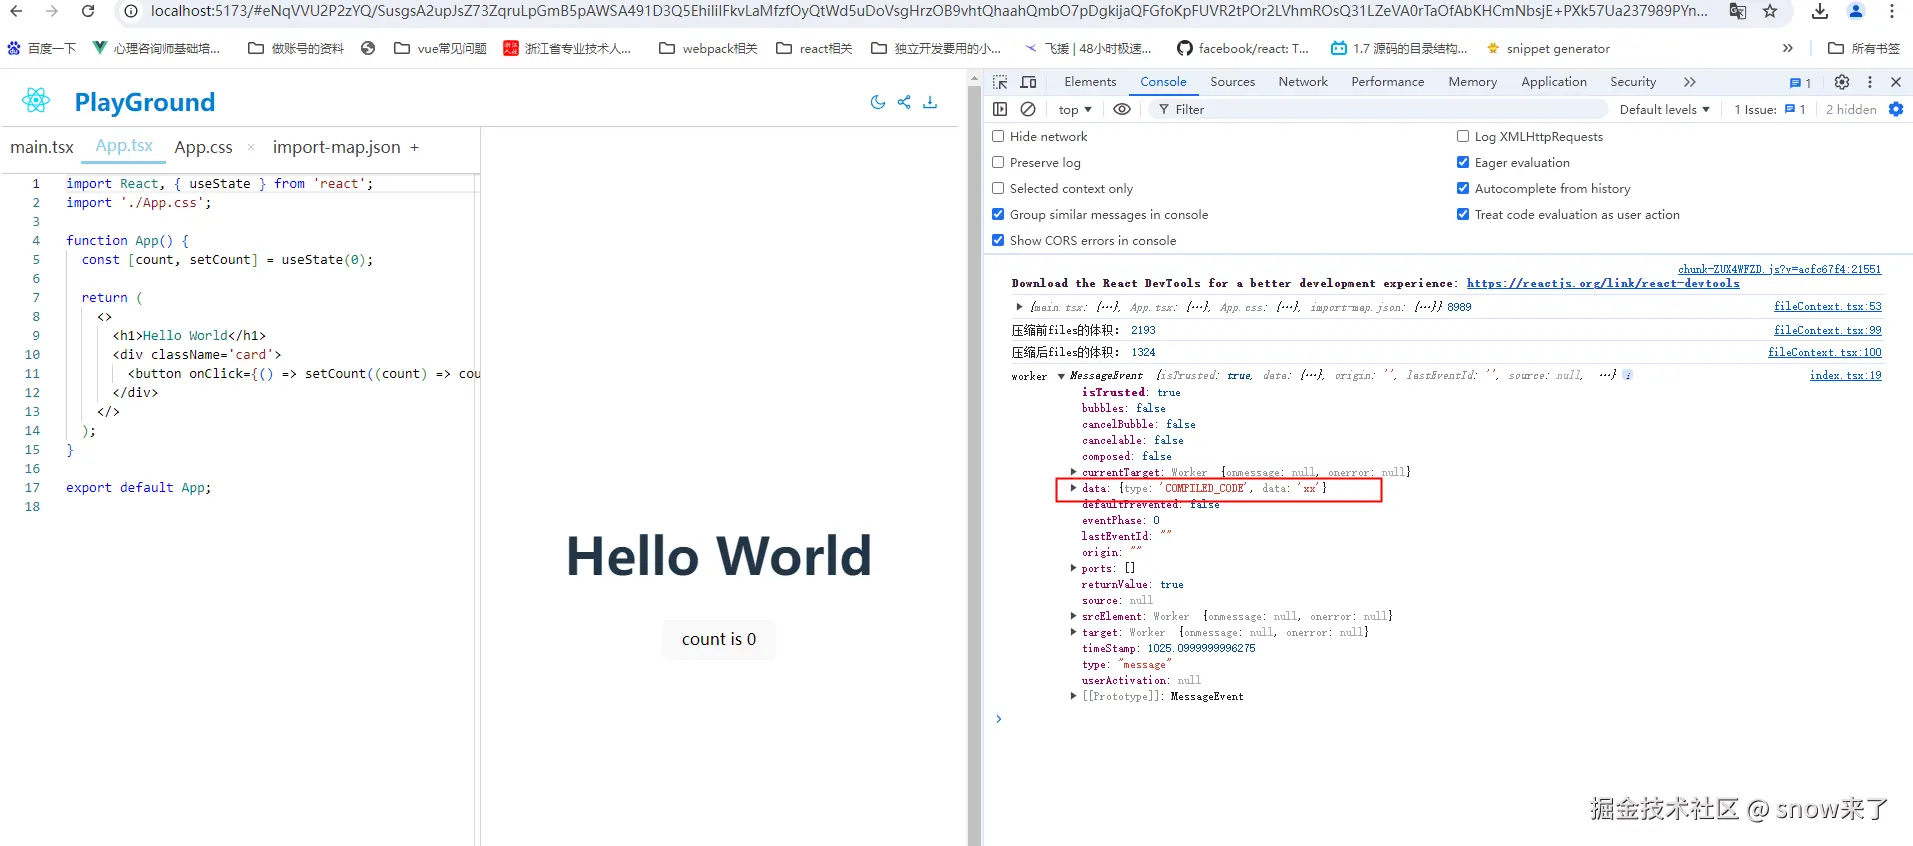The width and height of the screenshot is (1913, 846).
Task: Uncheck Eager evaluation
Action: coord(1463,162)
